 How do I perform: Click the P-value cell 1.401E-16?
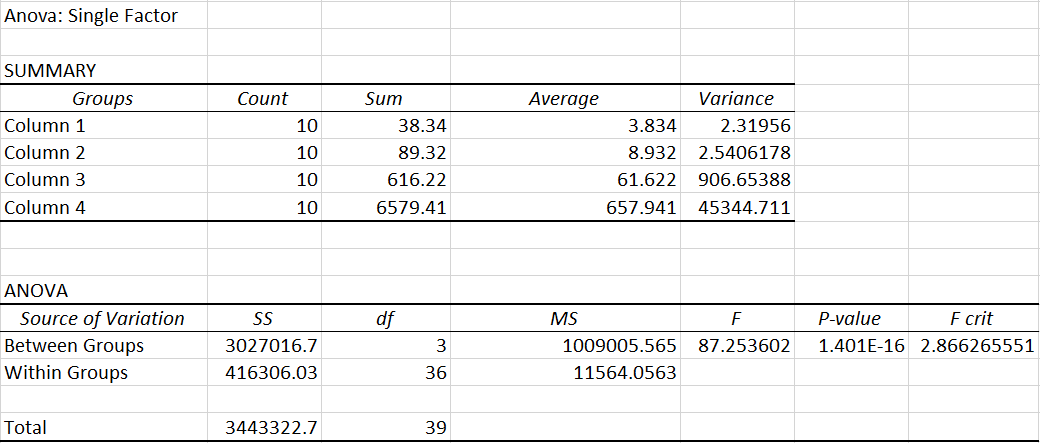point(859,346)
